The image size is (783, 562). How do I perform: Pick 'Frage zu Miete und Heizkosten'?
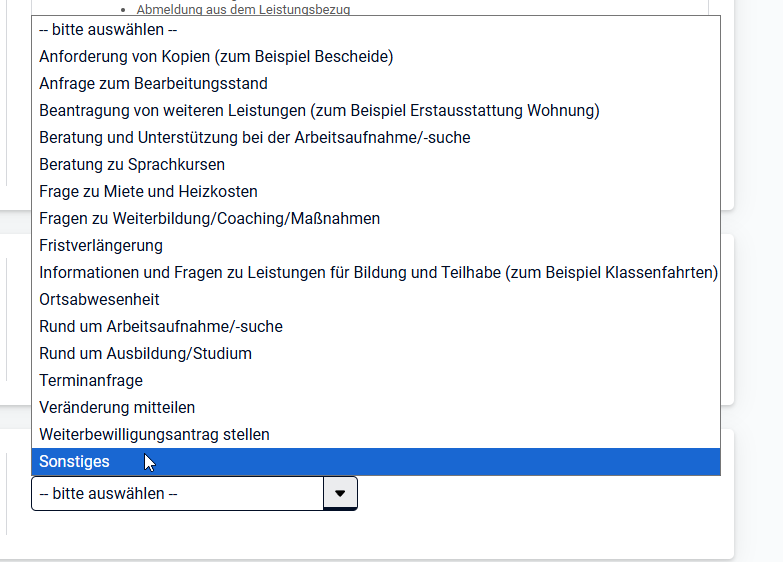pos(148,192)
